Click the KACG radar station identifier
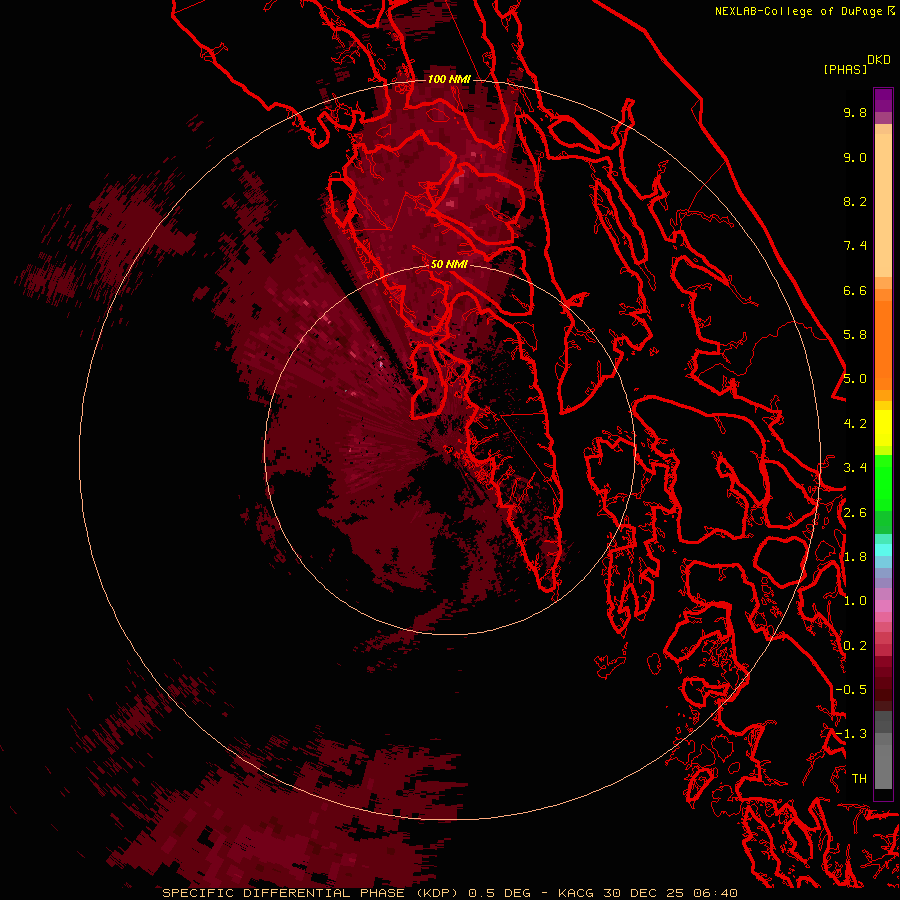900x900 pixels. 576,893
